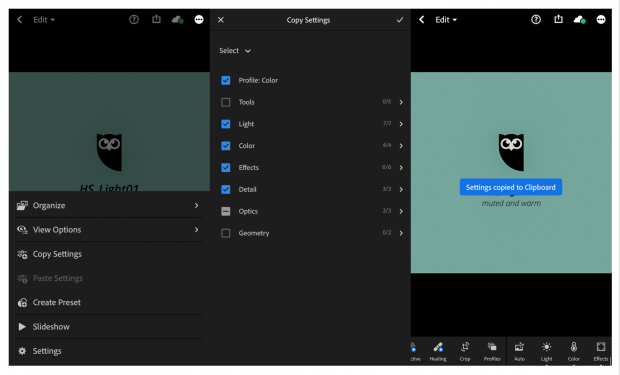Apply Auto adjustment tool
This screenshot has width=620, height=375.
point(519,351)
